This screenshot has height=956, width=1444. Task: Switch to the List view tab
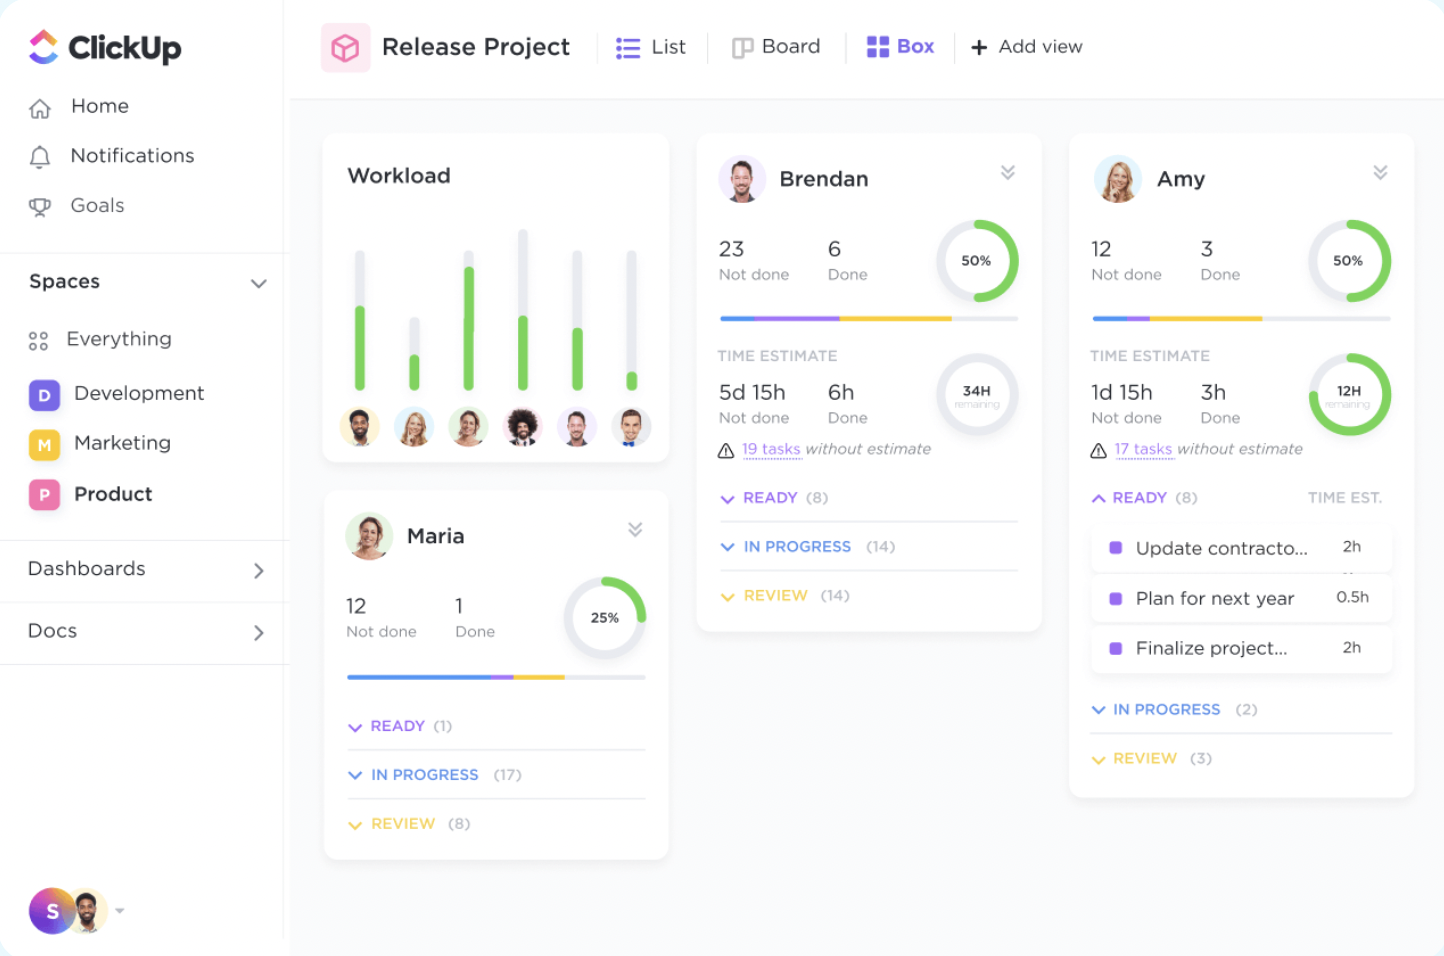[x=651, y=47]
